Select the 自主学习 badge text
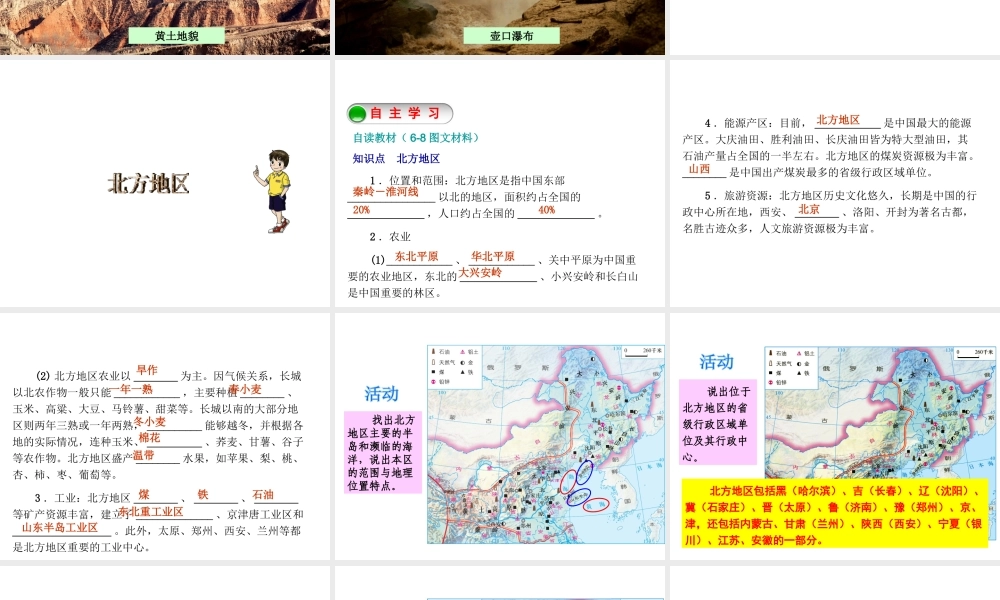 [406, 113]
